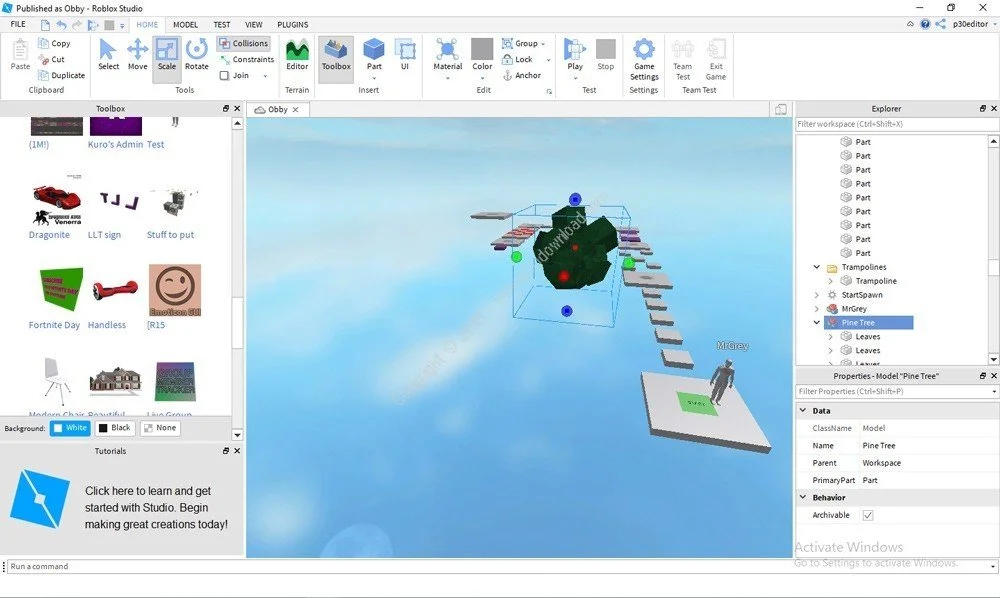The height and width of the screenshot is (598, 1000).
Task: Click the Duplicate button
Action: tap(61, 75)
